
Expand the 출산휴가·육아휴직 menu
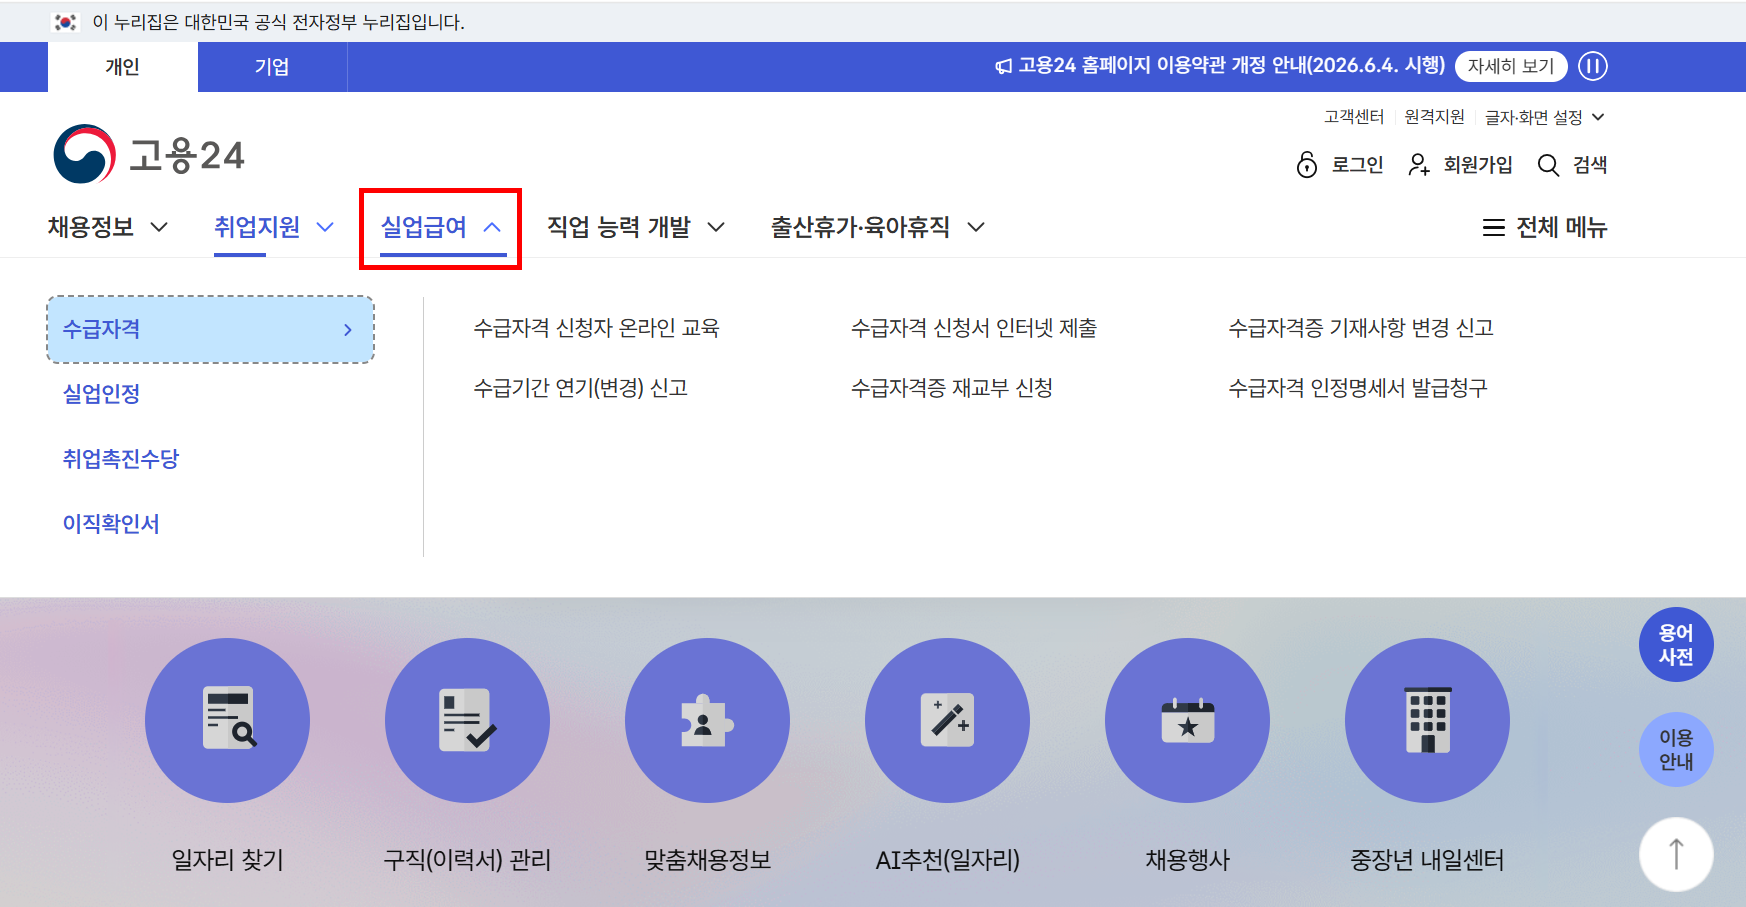pyautogui.click(x=878, y=227)
